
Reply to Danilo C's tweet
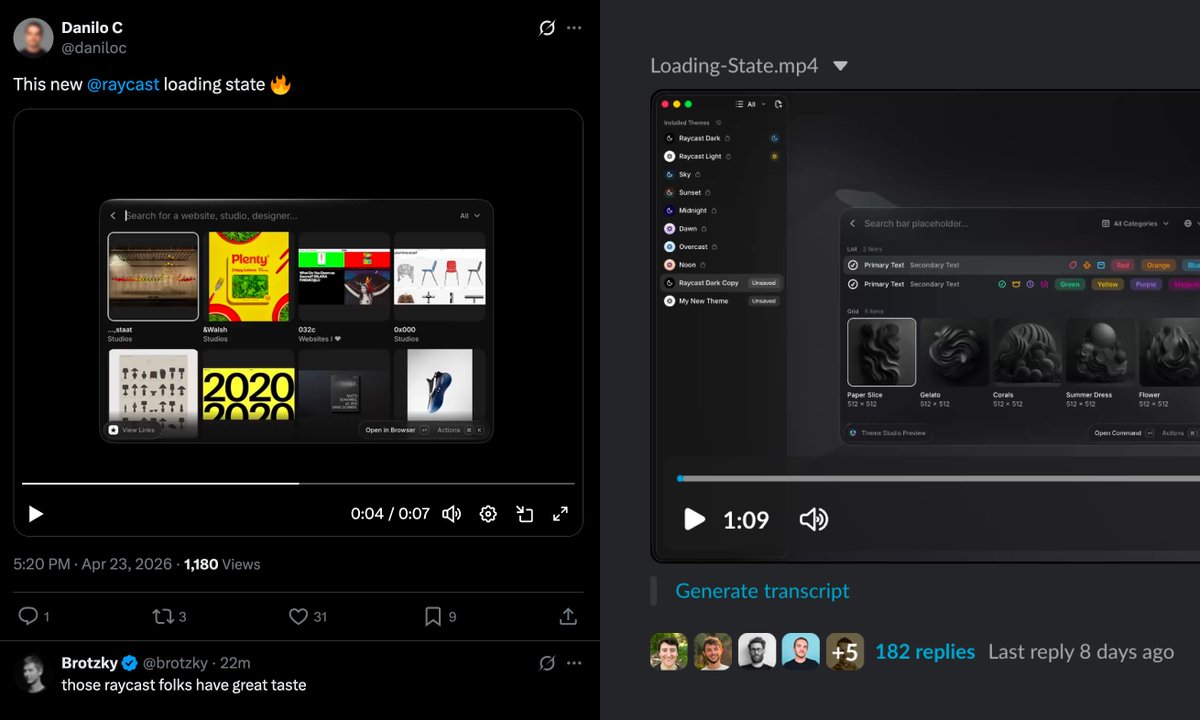pos(28,616)
